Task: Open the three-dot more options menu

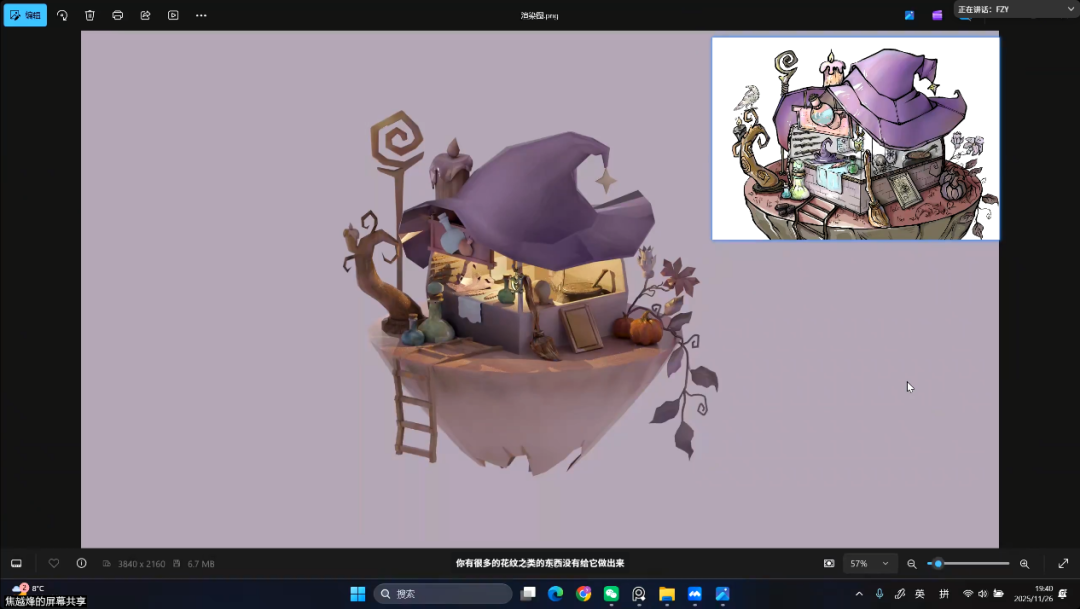Action: (201, 15)
